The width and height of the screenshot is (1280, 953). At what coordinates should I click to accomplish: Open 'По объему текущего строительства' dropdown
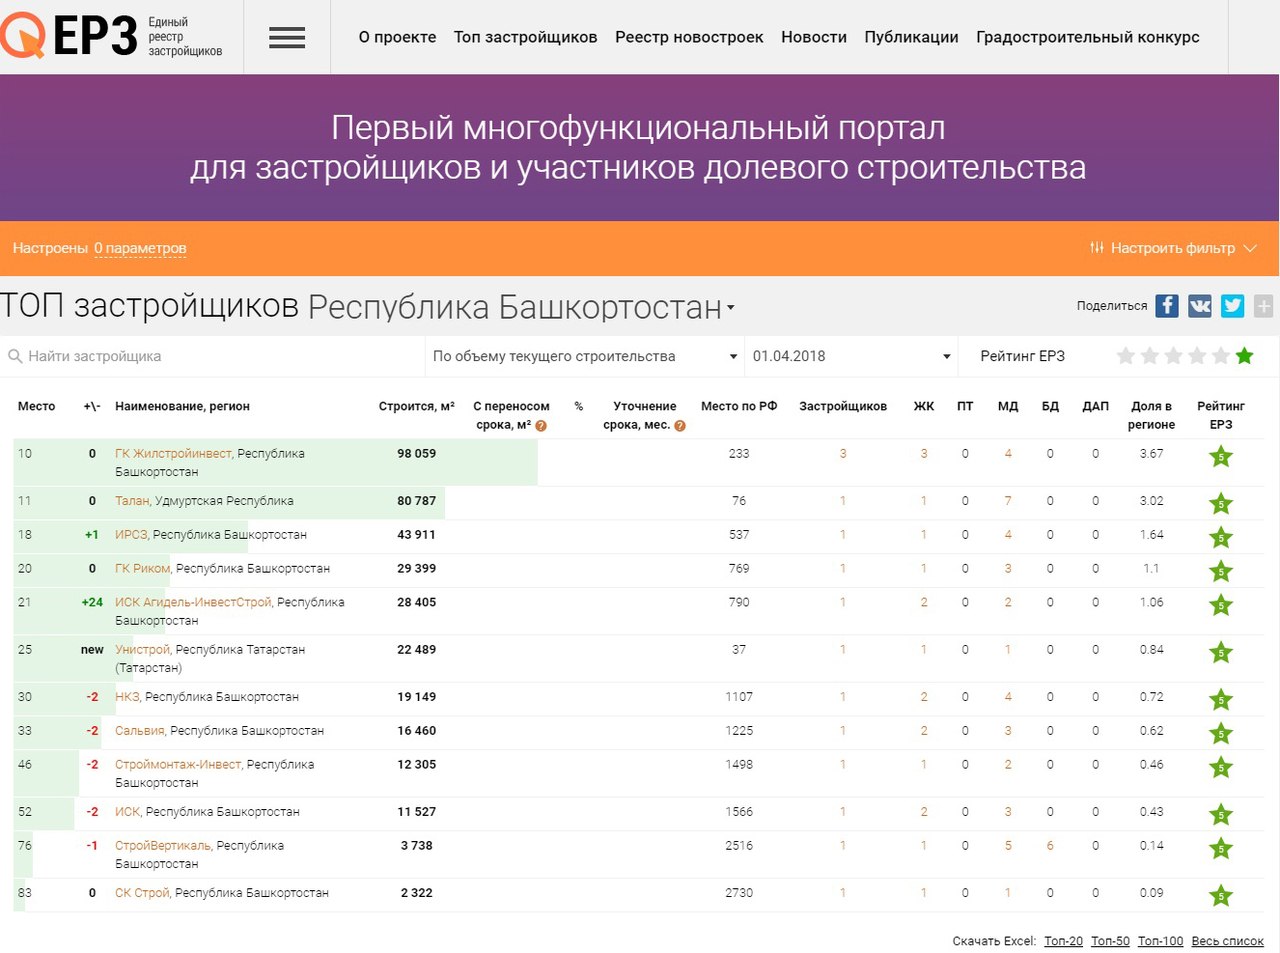(x=584, y=356)
